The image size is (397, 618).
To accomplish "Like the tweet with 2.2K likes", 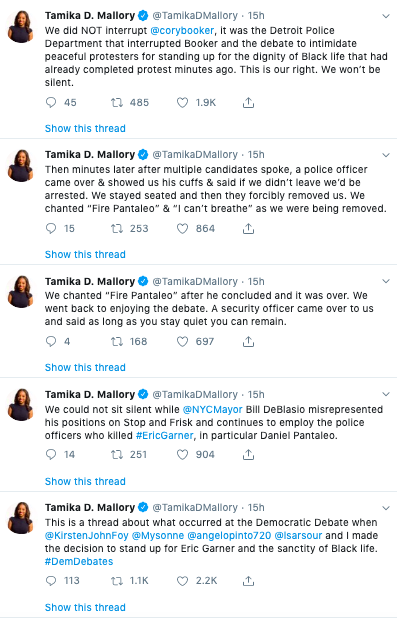I will coord(182,581).
